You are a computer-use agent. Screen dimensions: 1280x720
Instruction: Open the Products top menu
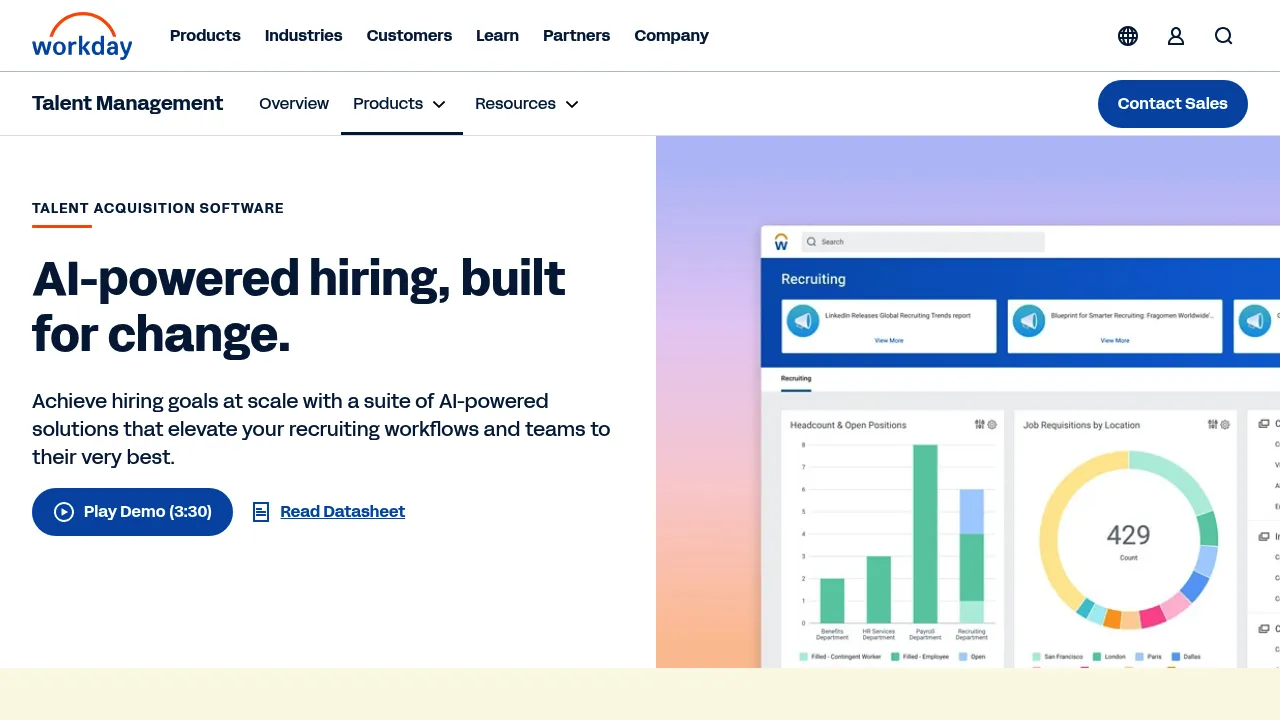(x=205, y=36)
